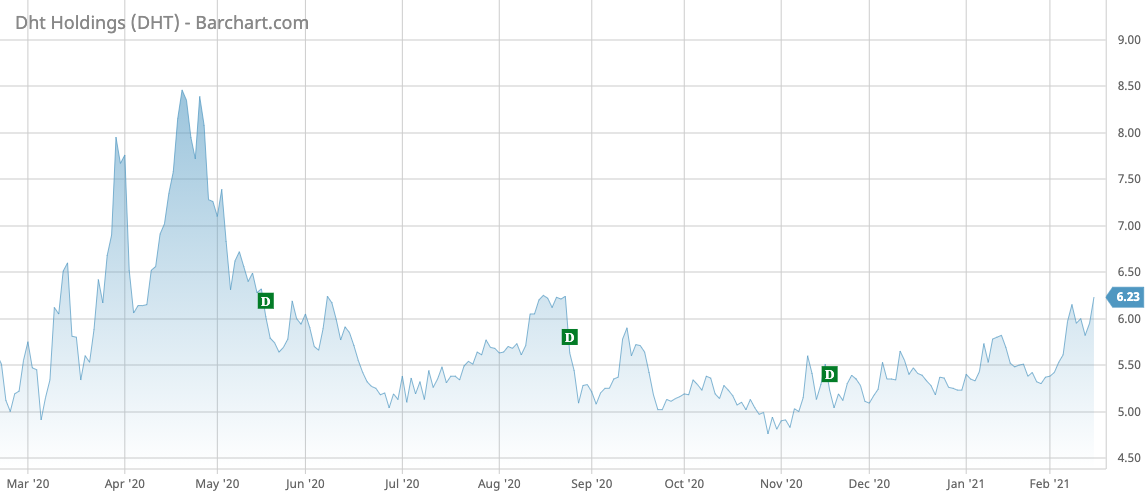
Task: Click the 6.00 price axis label
Action: [x=1128, y=319]
